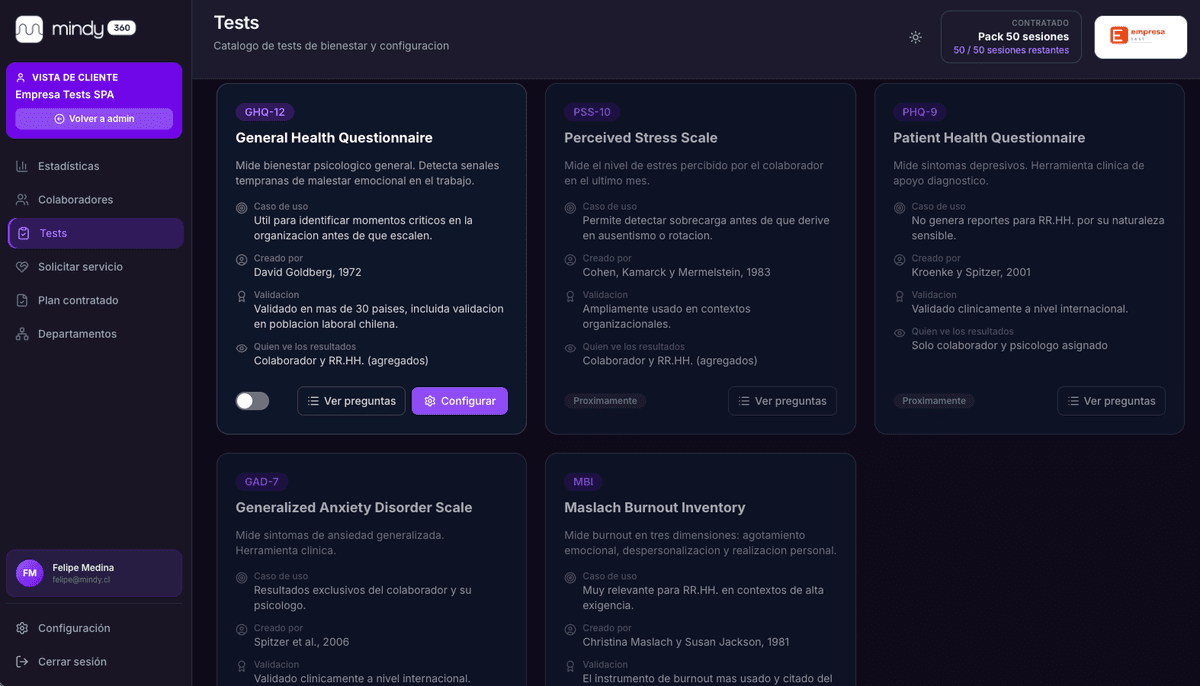Click the Estadísticas bar chart icon
The image size is (1200, 686).
click(22, 166)
